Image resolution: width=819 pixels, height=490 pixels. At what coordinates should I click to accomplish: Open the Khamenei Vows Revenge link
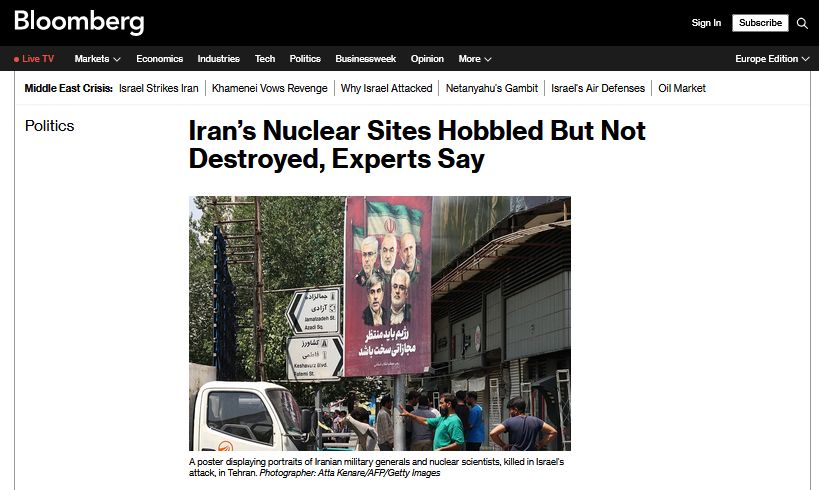point(270,88)
